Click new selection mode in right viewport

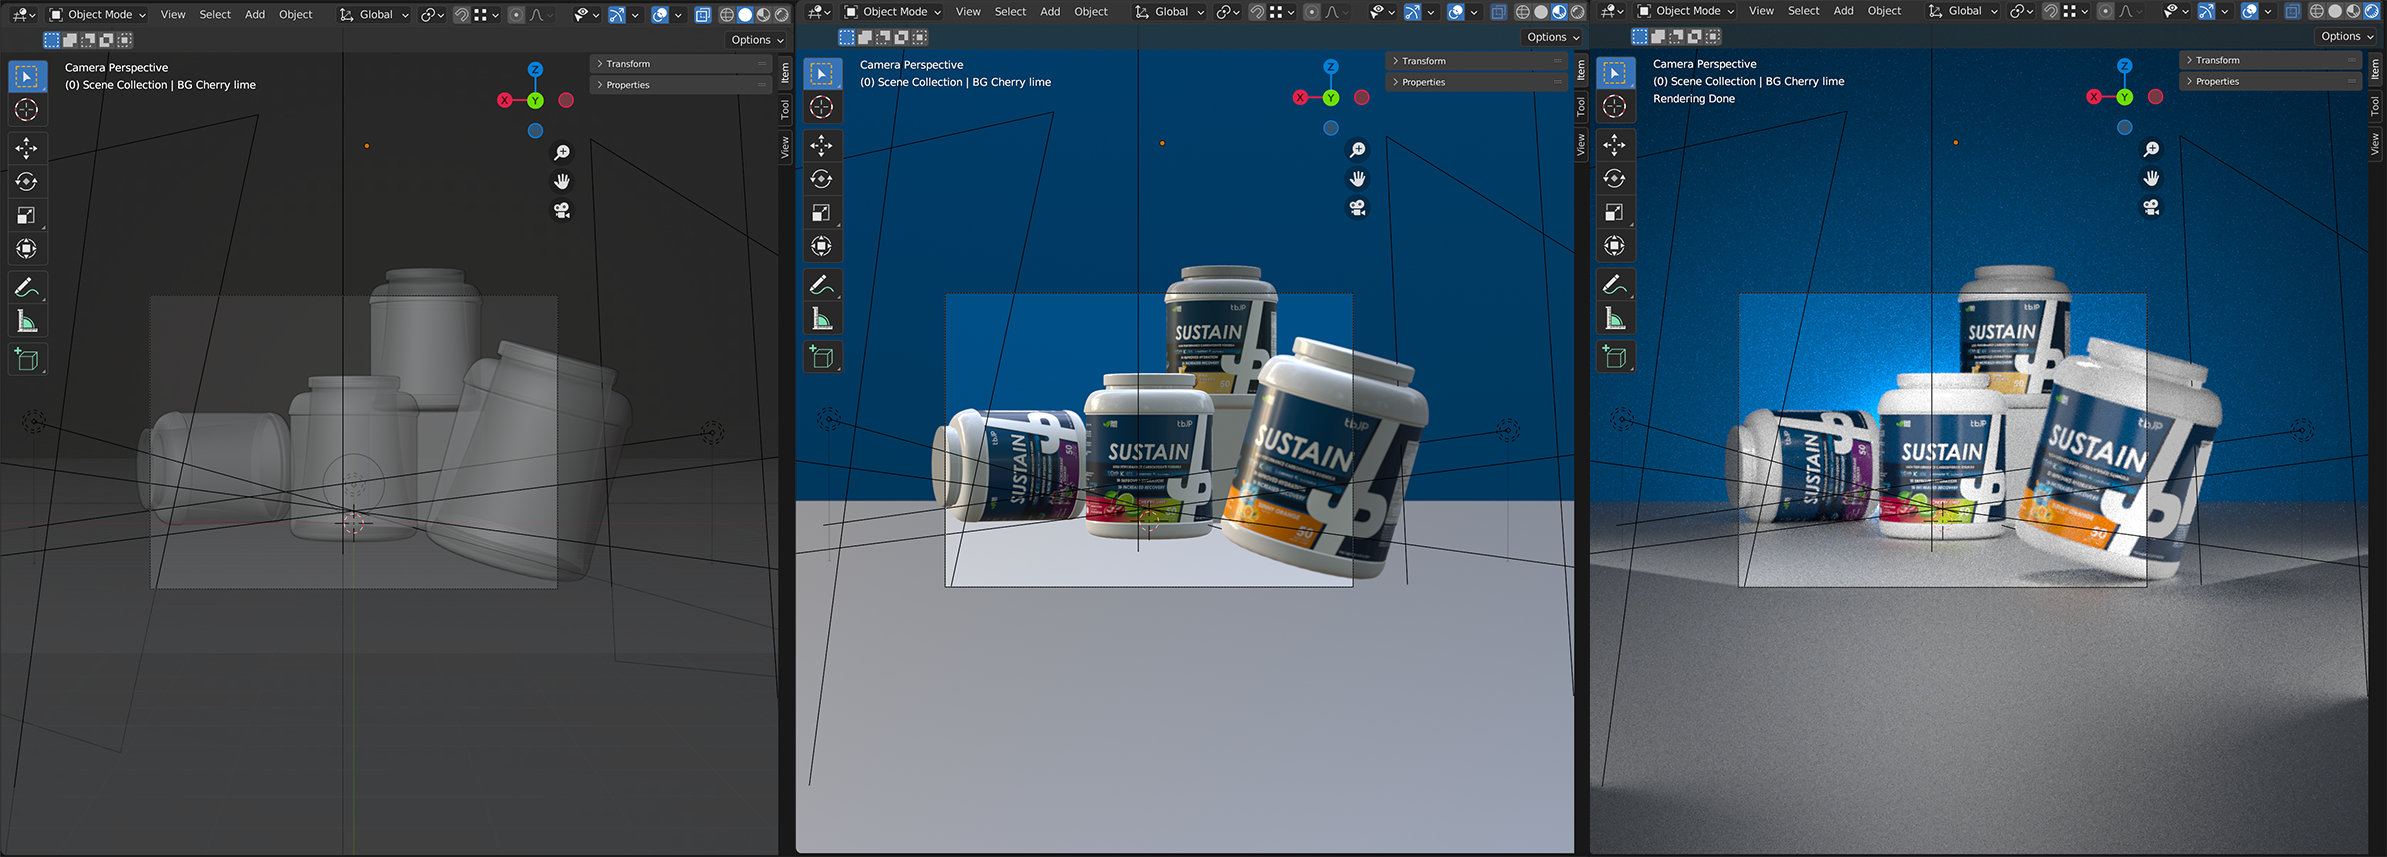coord(1640,36)
